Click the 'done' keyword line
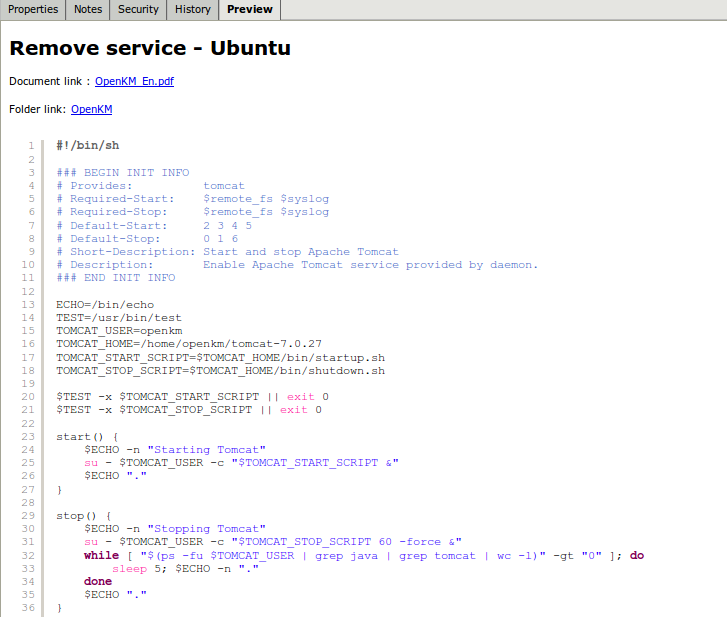 click(x=98, y=581)
